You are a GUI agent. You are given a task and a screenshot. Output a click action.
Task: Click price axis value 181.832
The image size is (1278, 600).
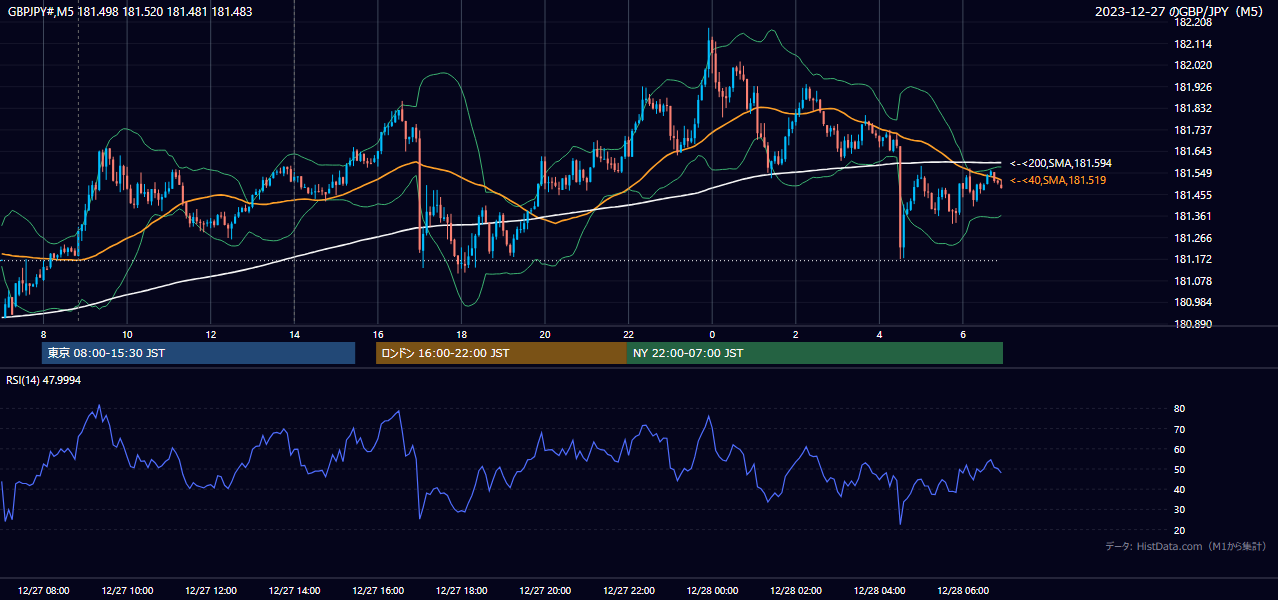1192,108
